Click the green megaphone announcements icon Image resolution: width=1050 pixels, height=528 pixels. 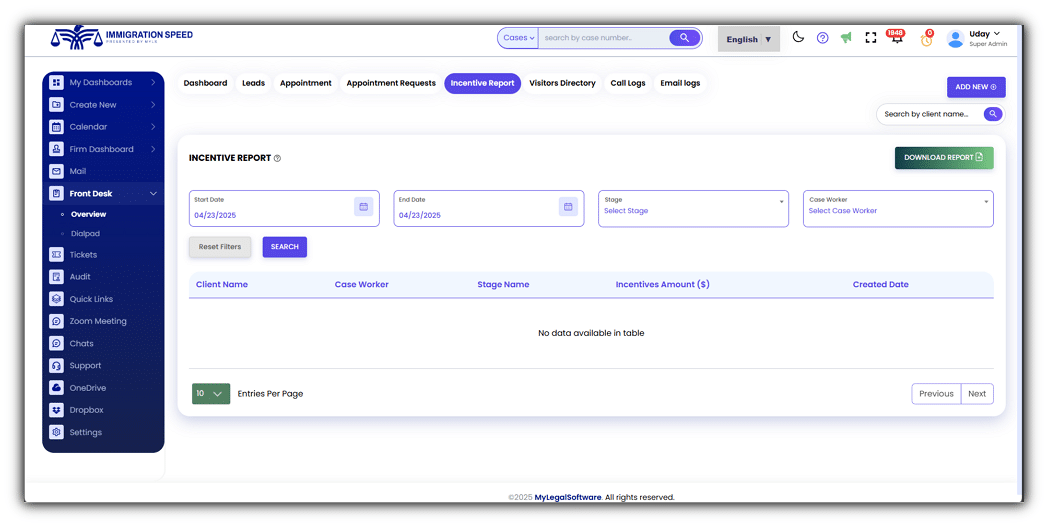(x=846, y=38)
